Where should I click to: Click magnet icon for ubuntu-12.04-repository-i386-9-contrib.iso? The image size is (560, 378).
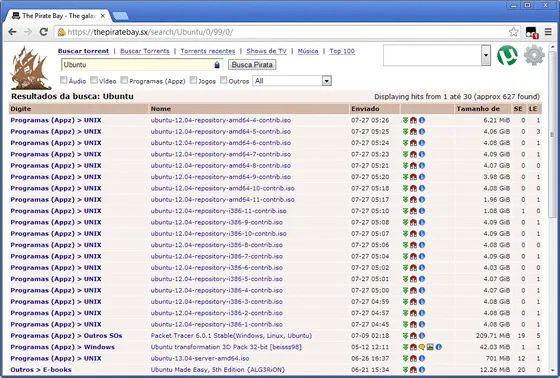413,222
